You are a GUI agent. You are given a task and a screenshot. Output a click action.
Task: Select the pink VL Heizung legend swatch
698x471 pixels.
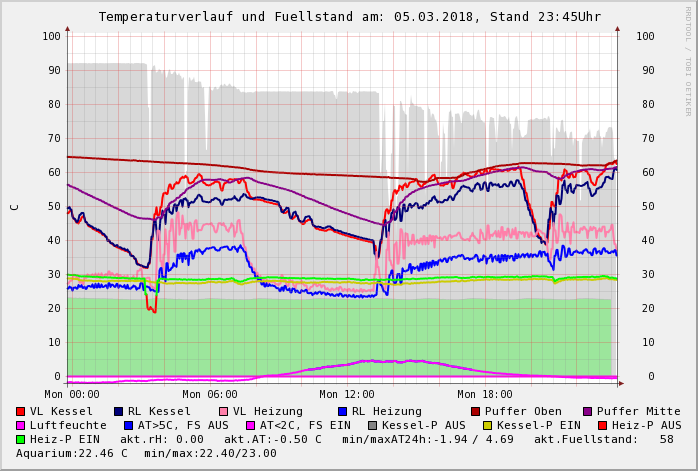tap(224, 411)
